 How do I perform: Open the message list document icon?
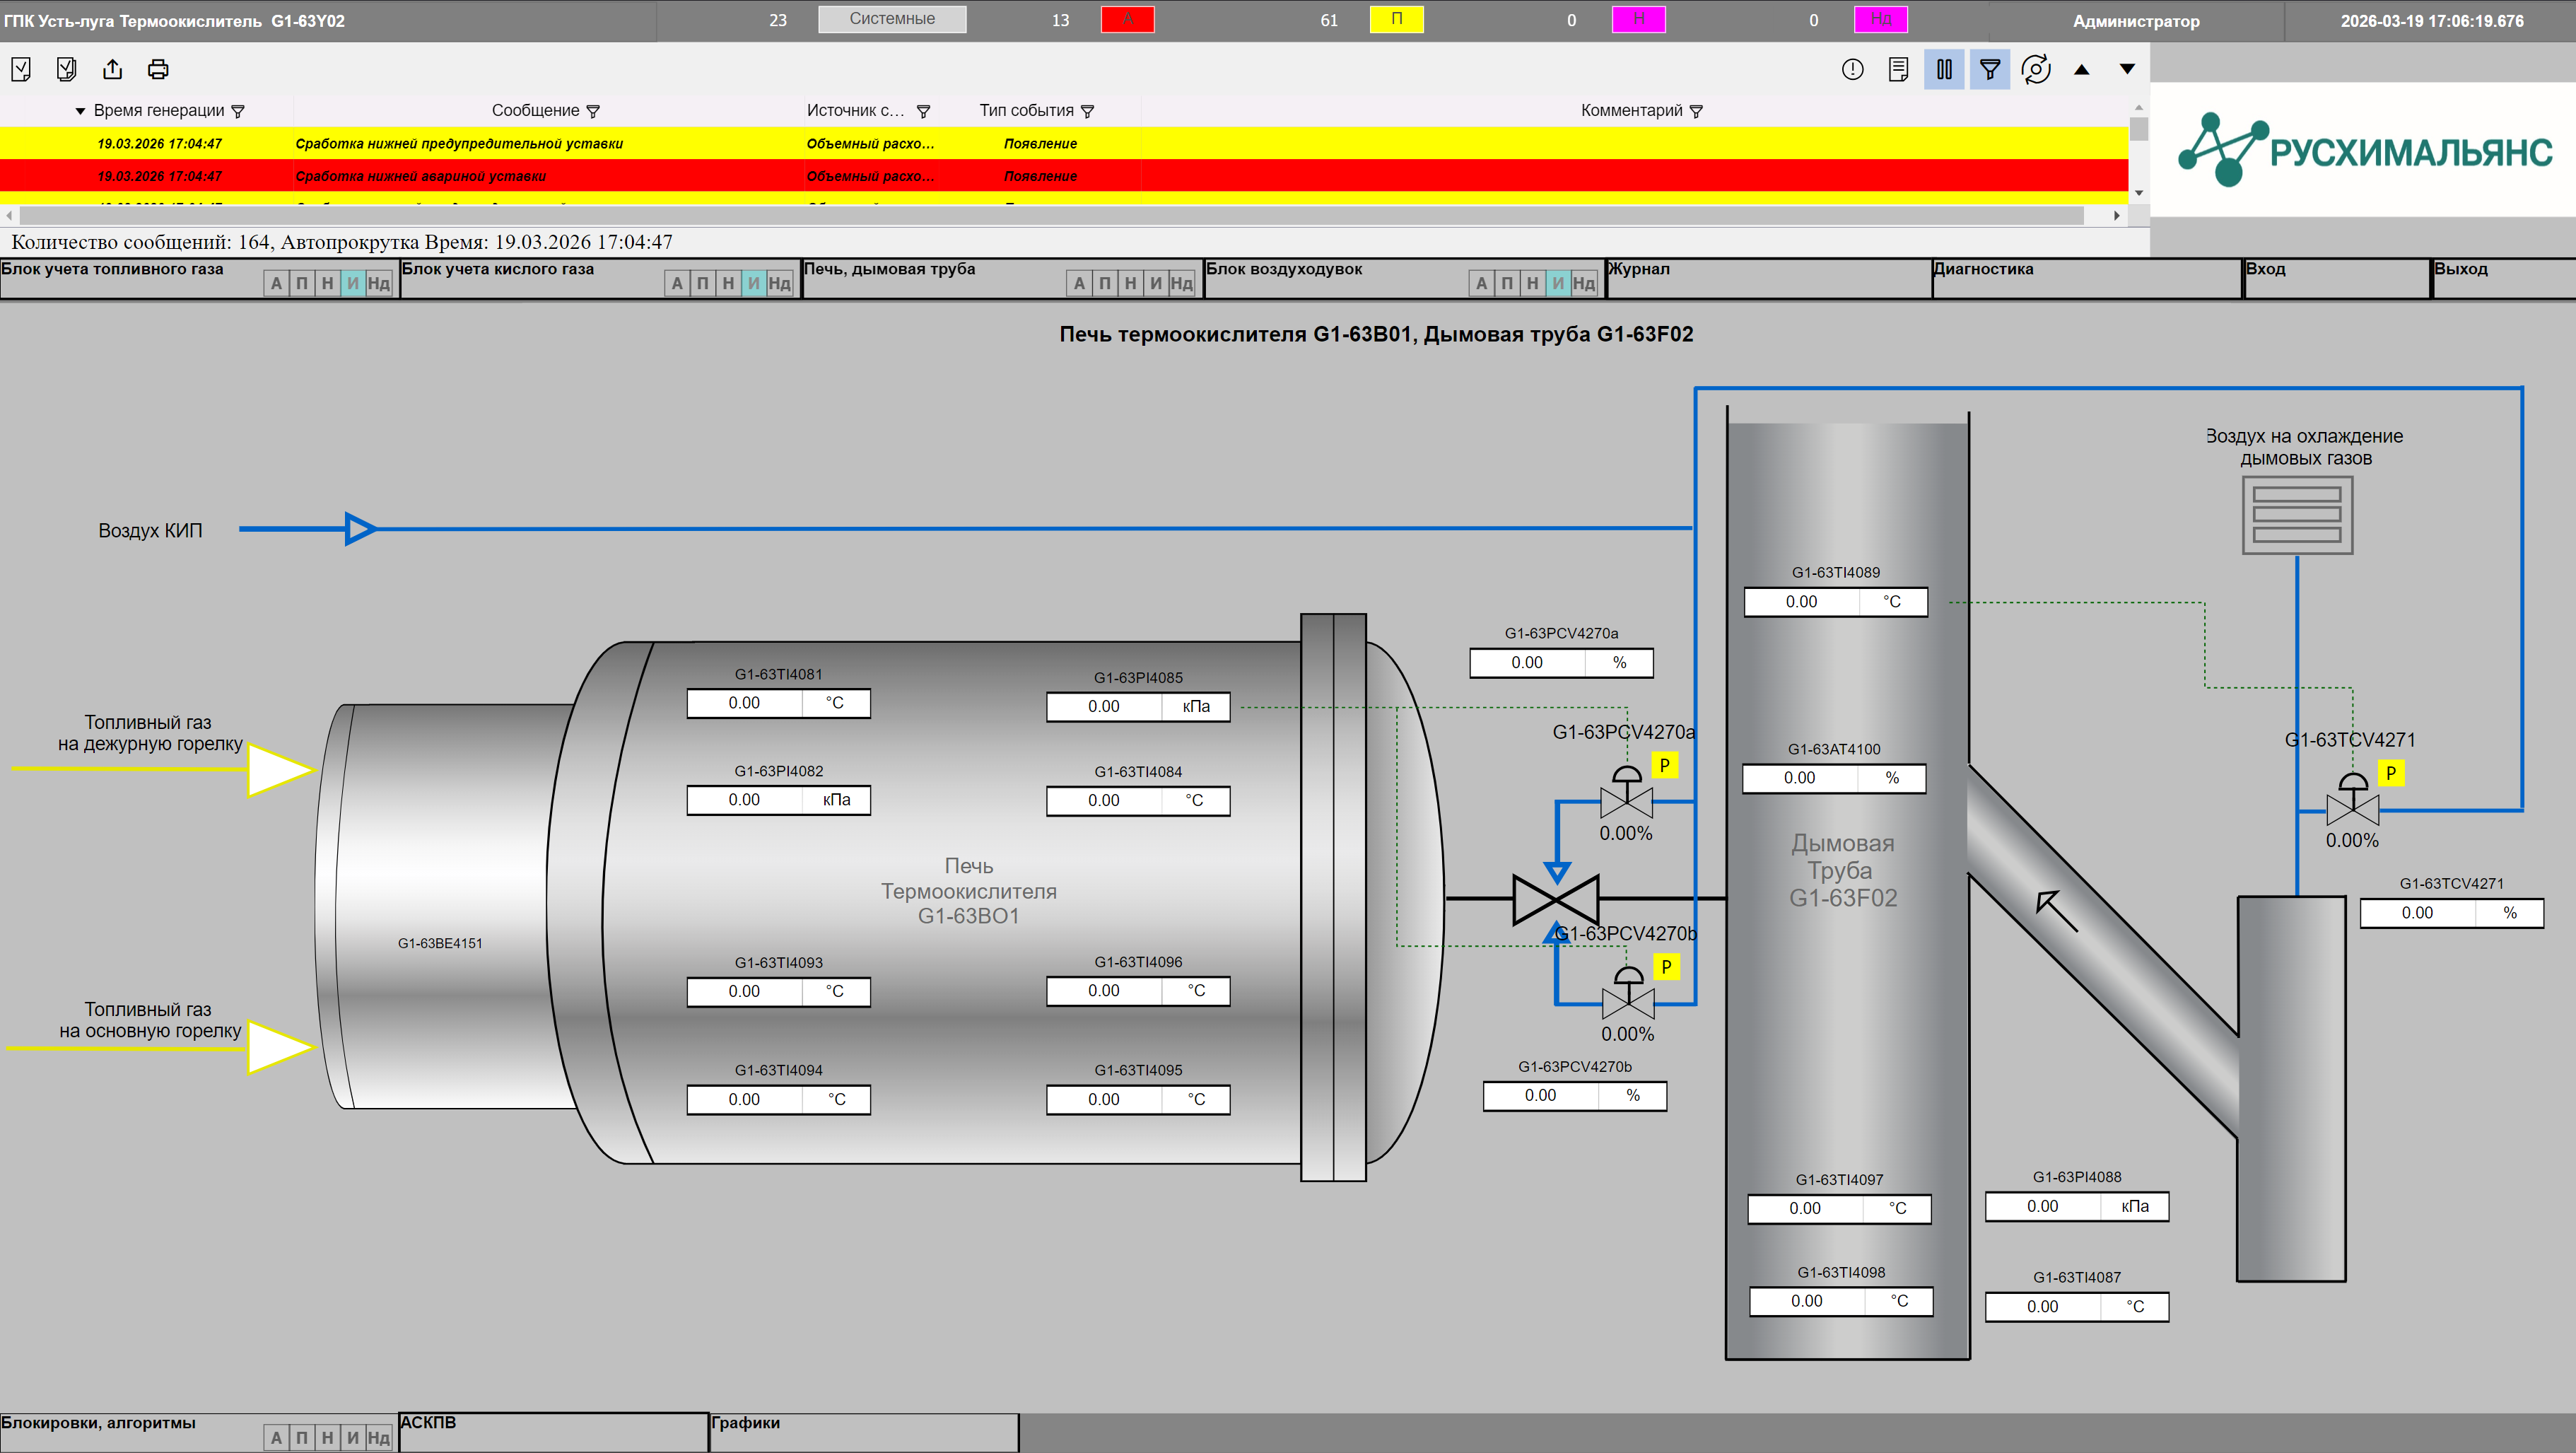coord(1898,69)
